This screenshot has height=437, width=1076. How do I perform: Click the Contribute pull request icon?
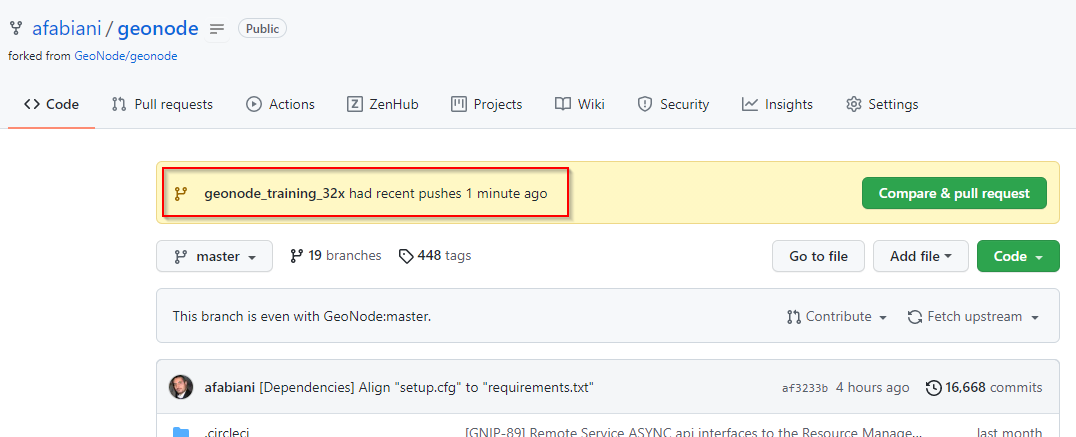pyautogui.click(x=794, y=317)
